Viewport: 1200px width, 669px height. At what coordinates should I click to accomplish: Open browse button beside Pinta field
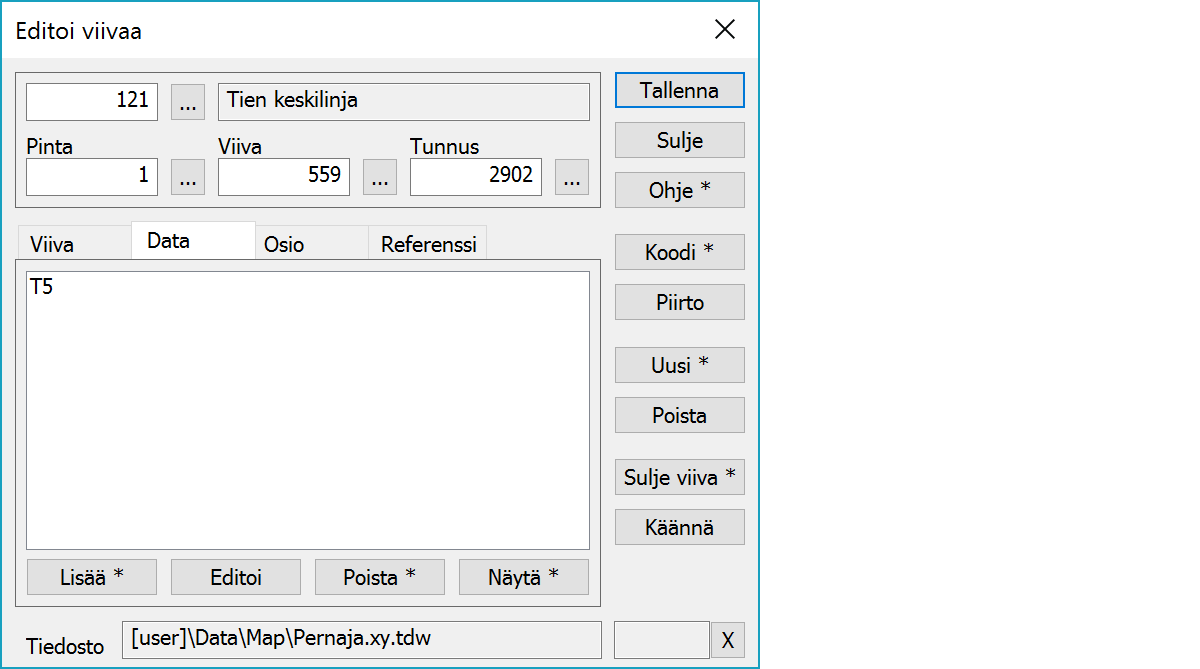click(188, 177)
